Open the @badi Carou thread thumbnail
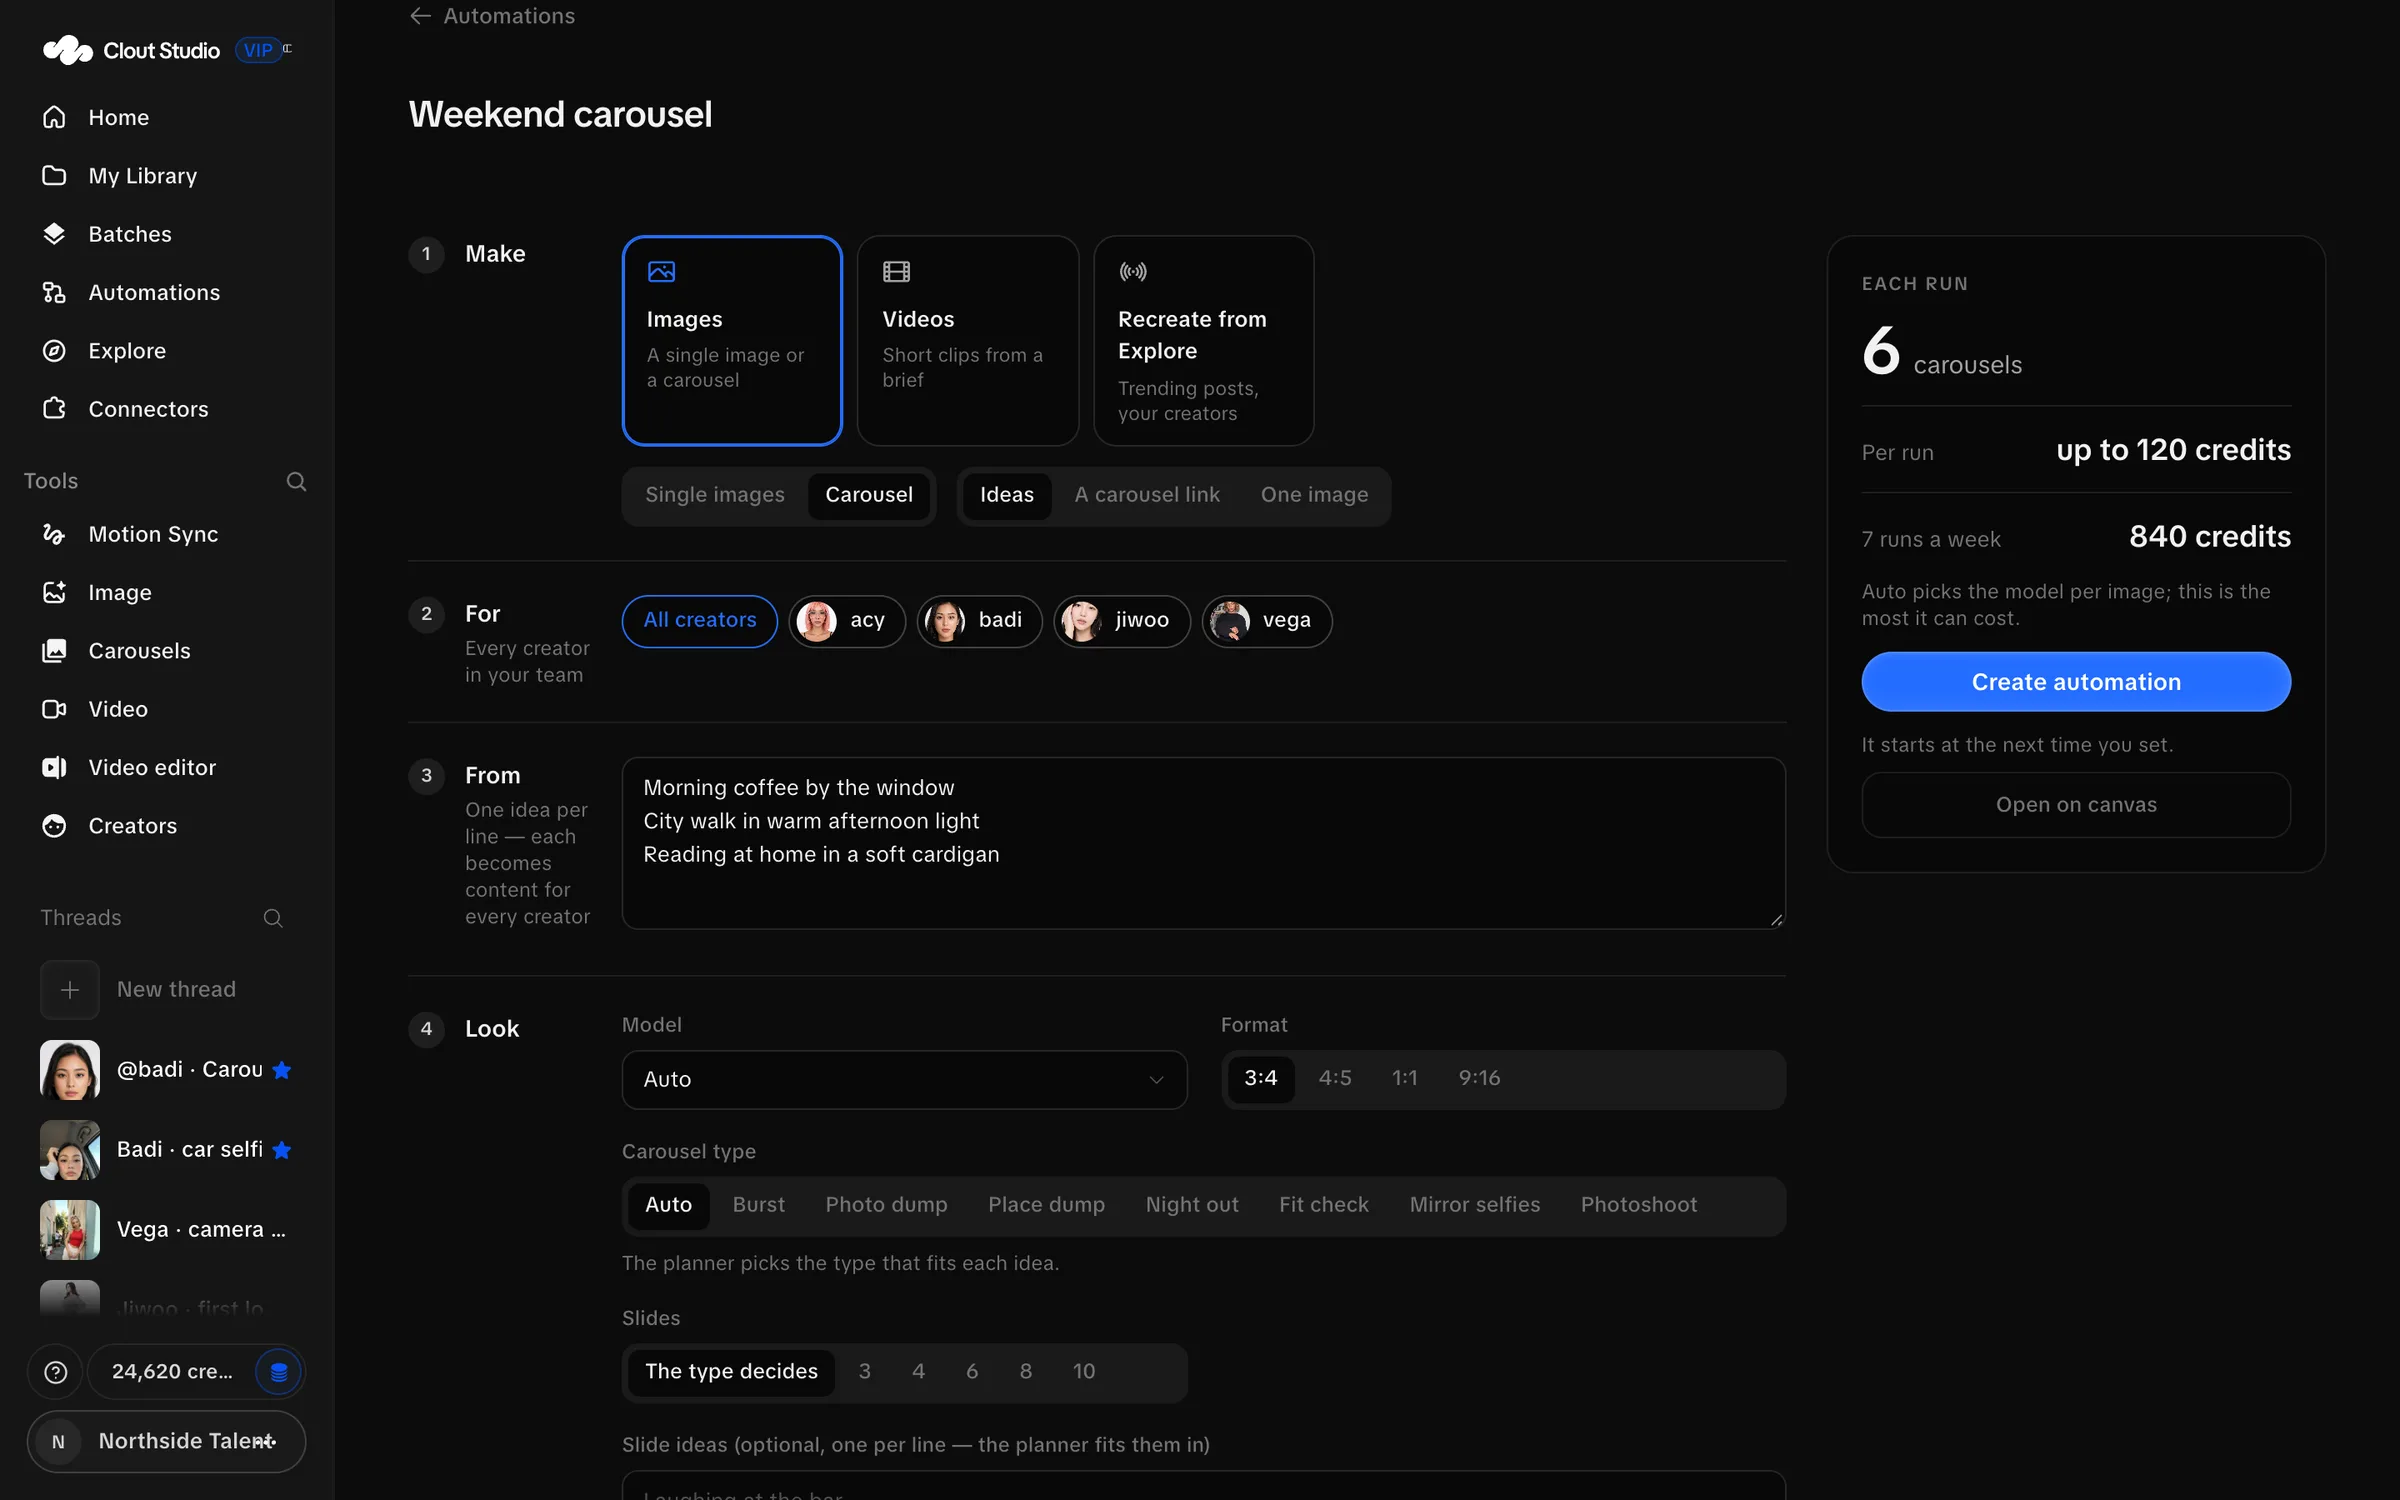Viewport: 2400px width, 1500px height. coord(70,1070)
